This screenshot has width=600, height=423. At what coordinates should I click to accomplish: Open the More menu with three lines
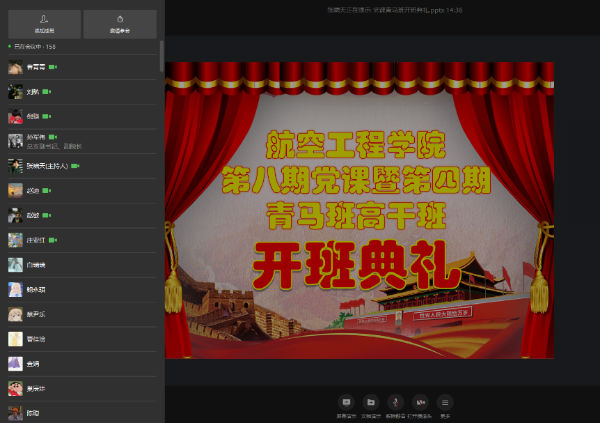click(x=446, y=401)
